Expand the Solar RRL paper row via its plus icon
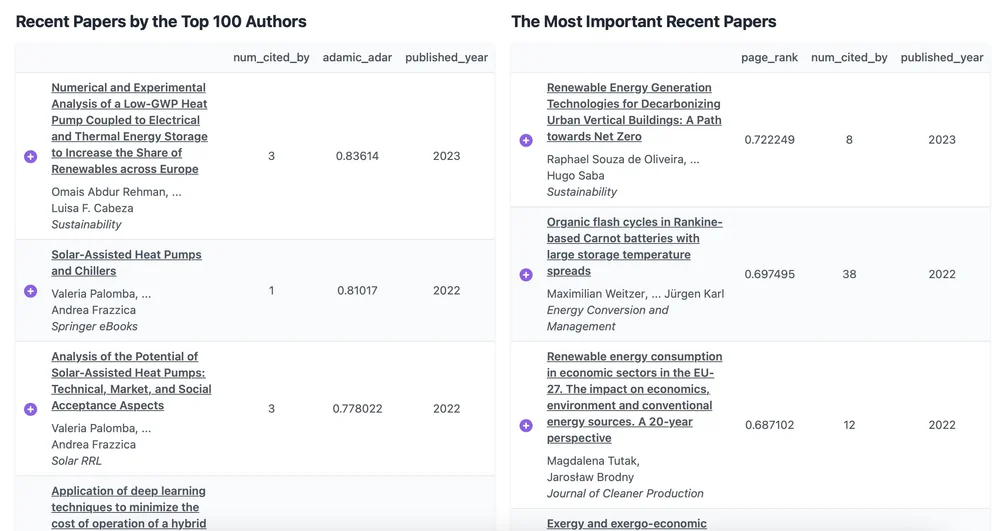Viewport: 1000px width, 531px height. pyautogui.click(x=31, y=409)
